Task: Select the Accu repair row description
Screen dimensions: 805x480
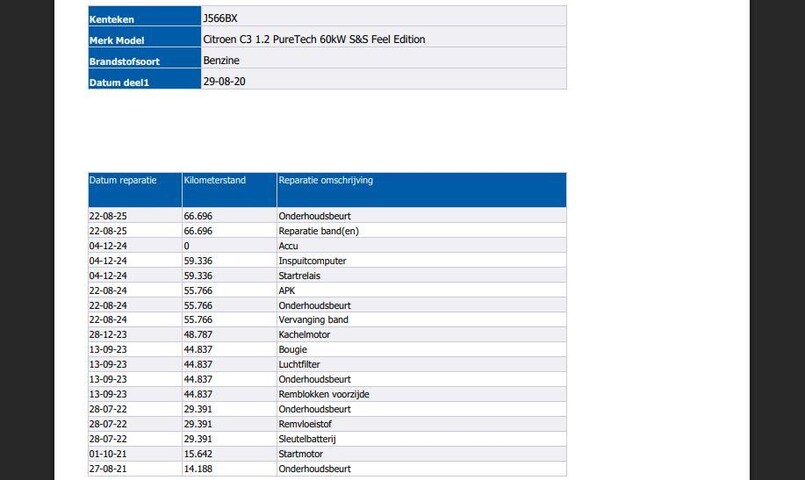Action: coord(288,246)
